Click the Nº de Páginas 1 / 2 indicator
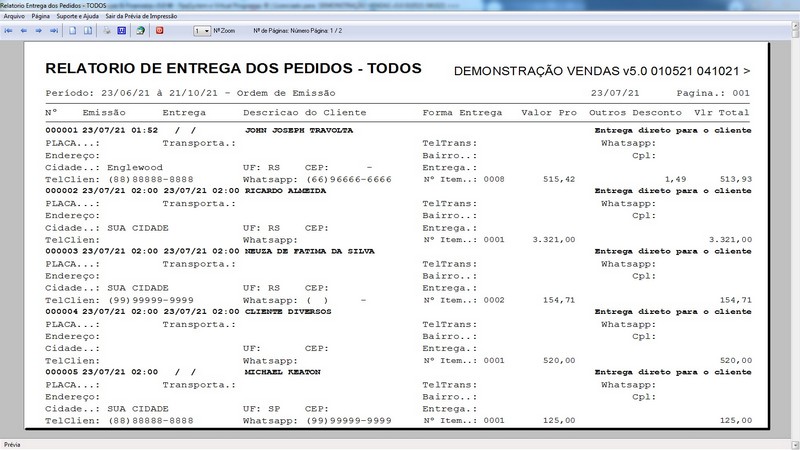Image resolution: width=800 pixels, height=450 pixels. pyautogui.click(x=297, y=31)
